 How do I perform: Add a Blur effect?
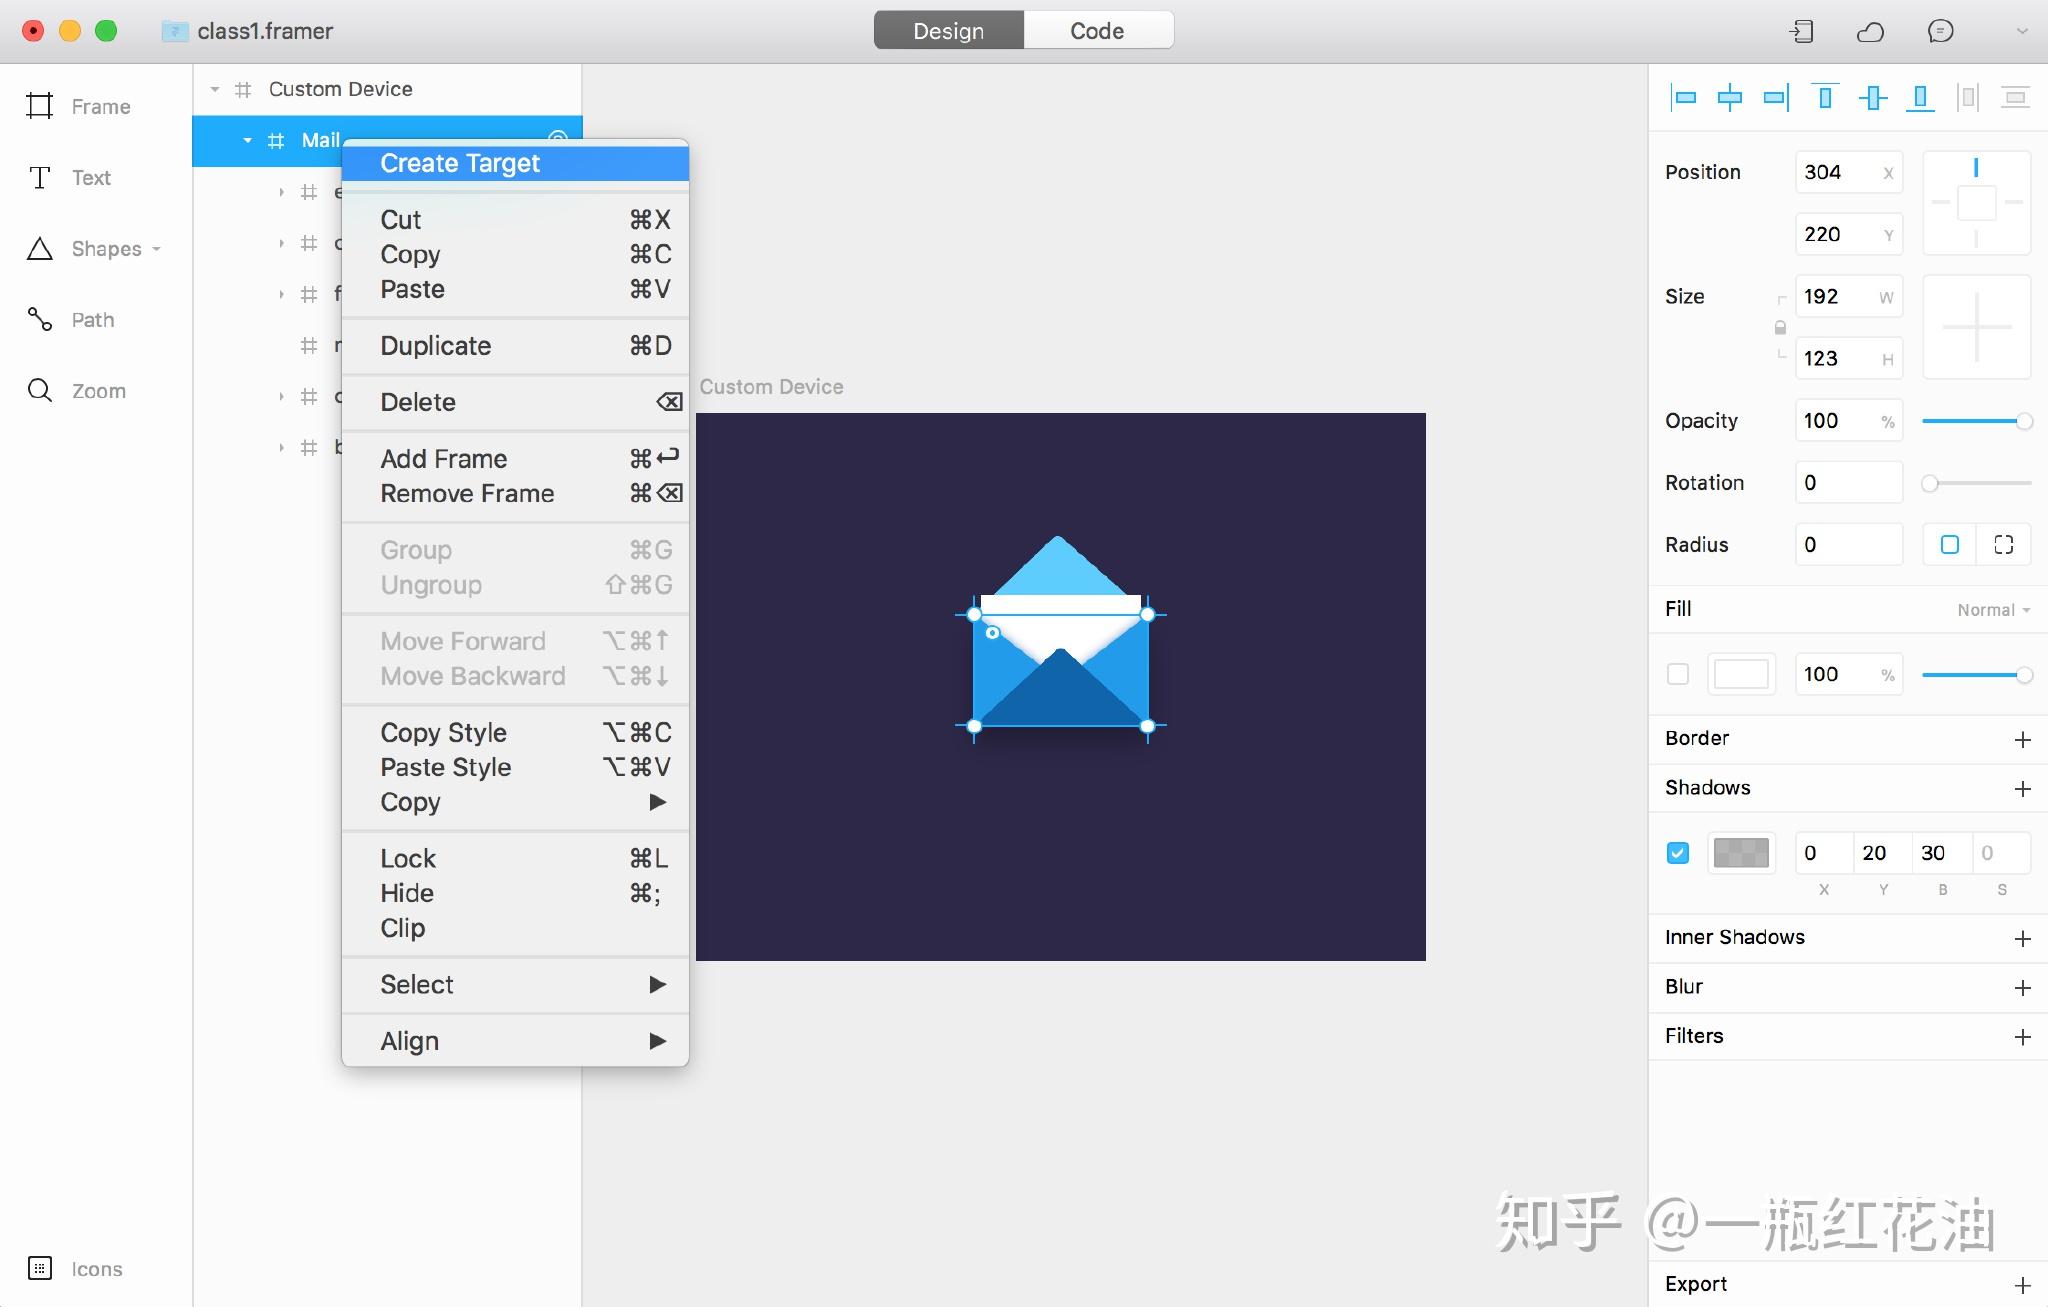2022,987
